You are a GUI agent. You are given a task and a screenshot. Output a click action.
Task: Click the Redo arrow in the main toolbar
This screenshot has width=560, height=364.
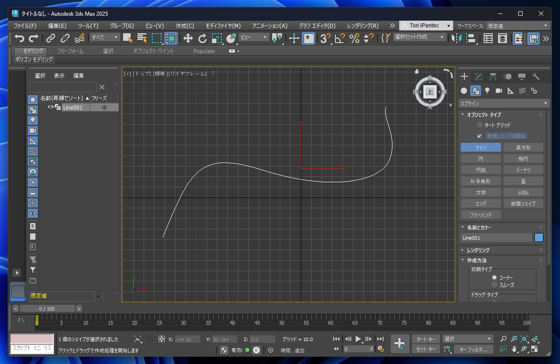click(x=34, y=38)
